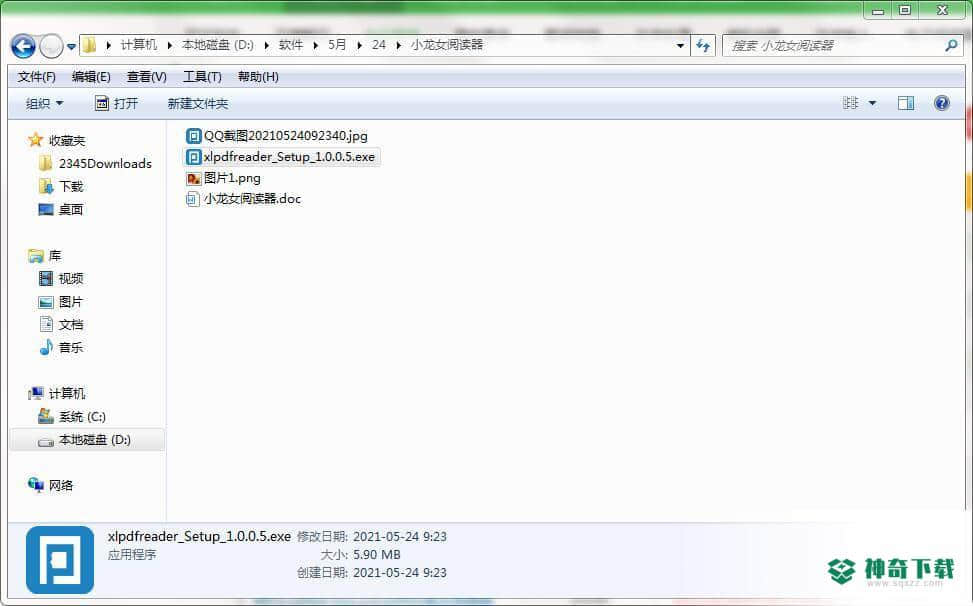Select 计算机 in the navigation pane

tap(67, 393)
